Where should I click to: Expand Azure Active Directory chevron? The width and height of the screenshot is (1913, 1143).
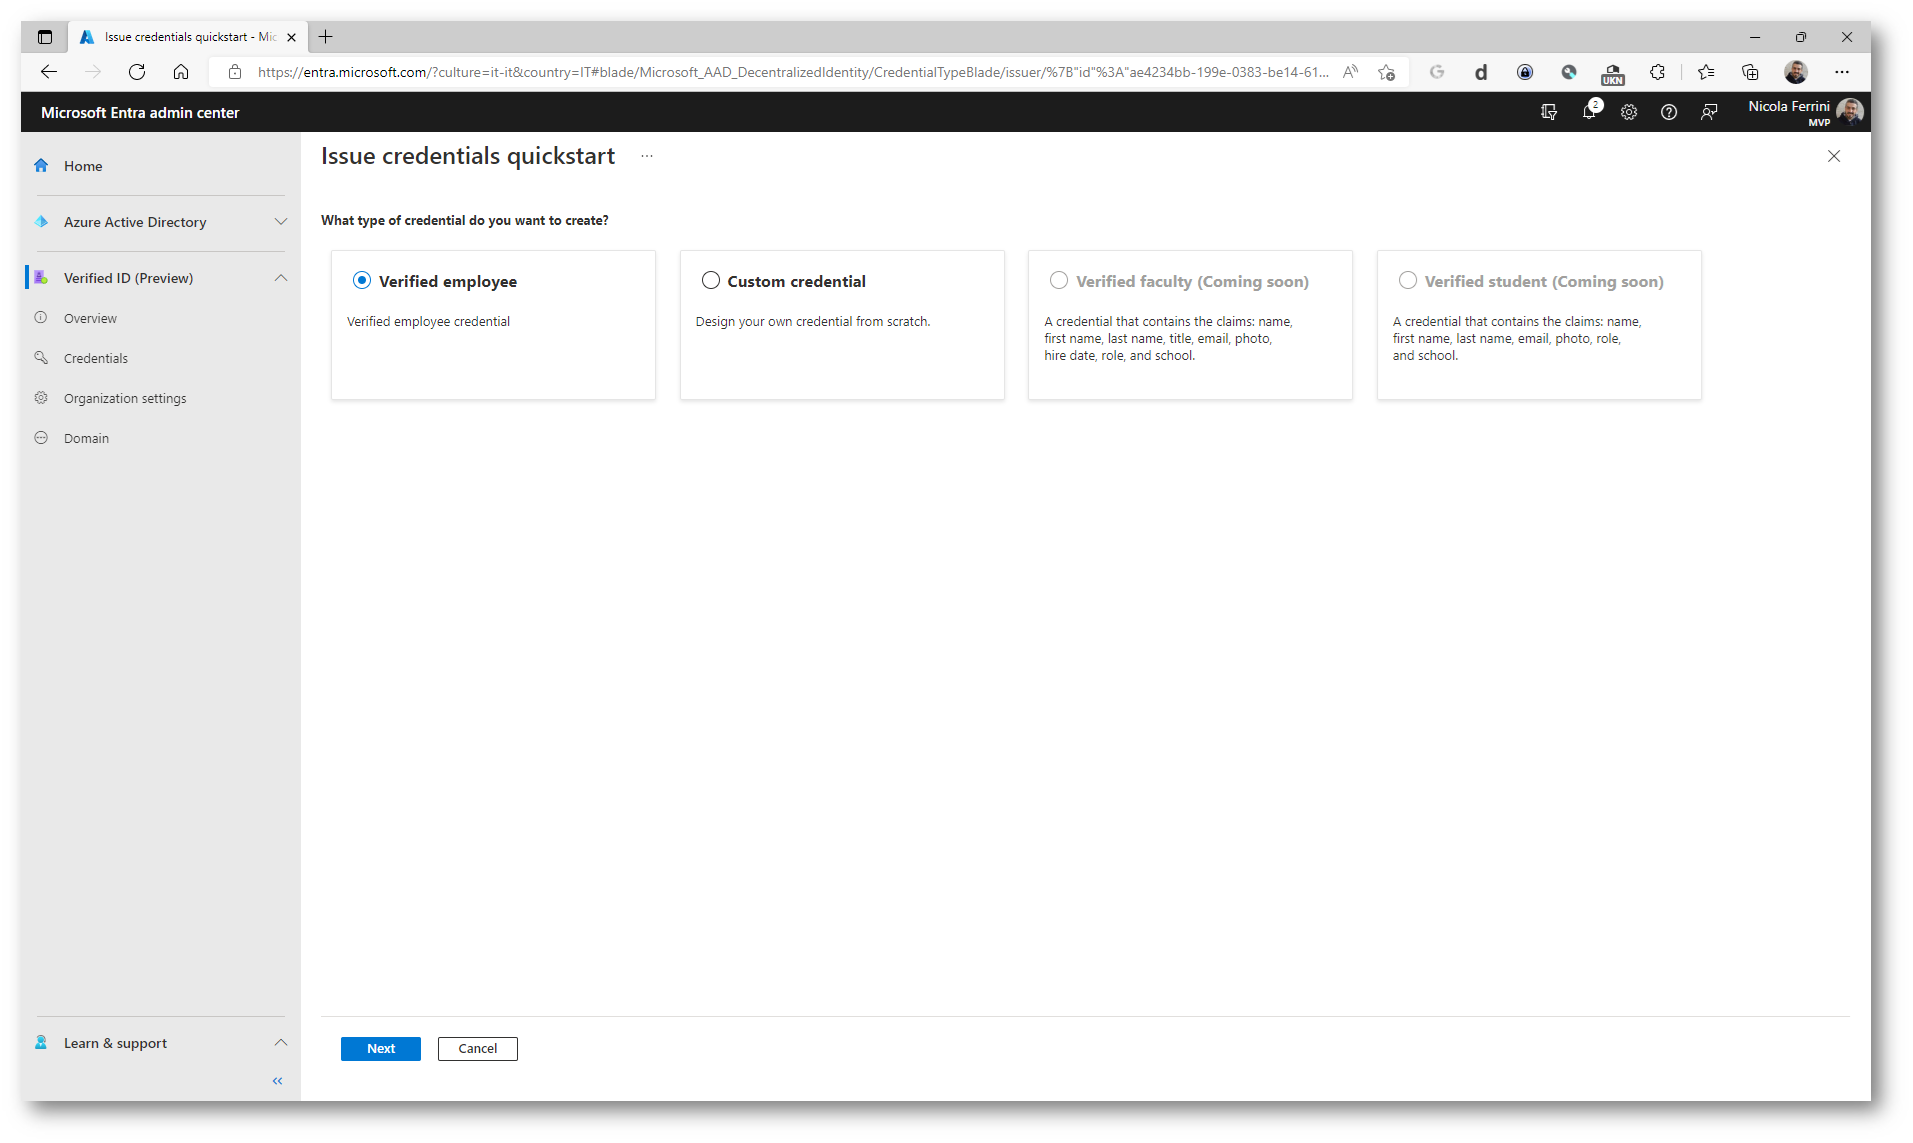tap(280, 222)
